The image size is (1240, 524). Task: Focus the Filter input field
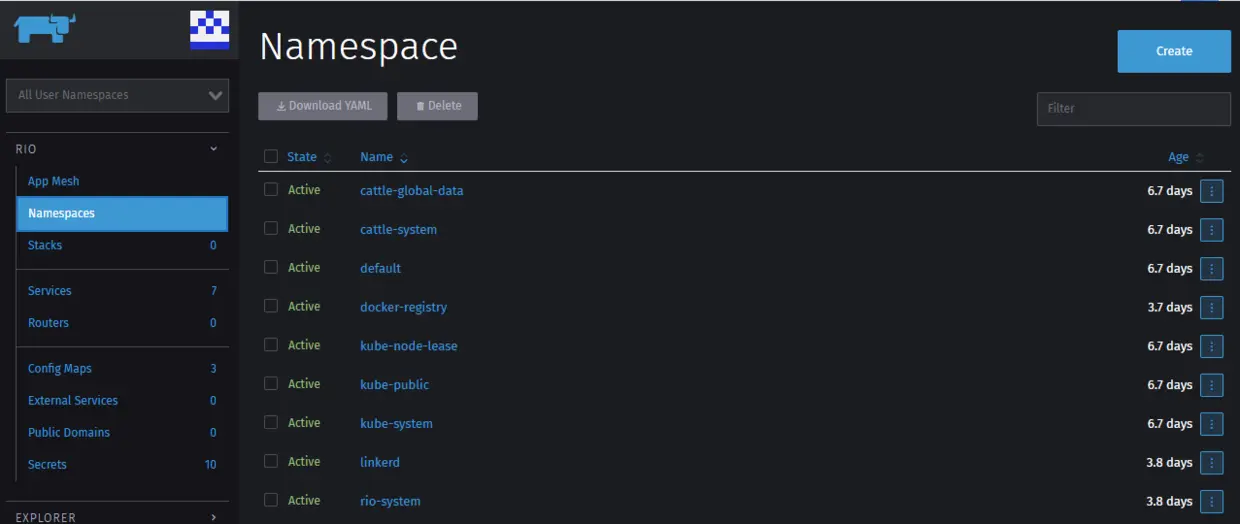tap(1133, 108)
